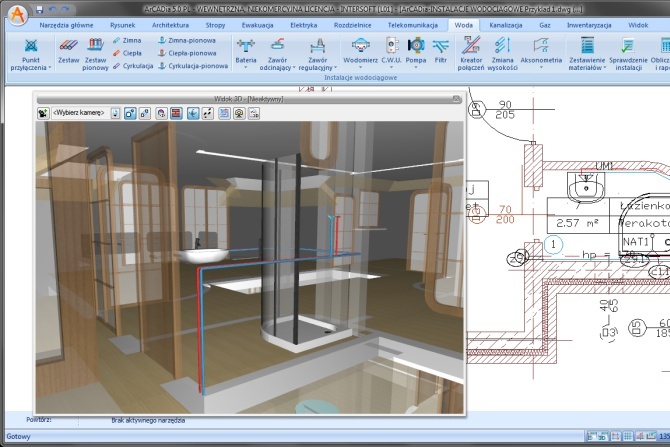Open Zestawienie materiałów materials list

pyautogui.click(x=587, y=54)
